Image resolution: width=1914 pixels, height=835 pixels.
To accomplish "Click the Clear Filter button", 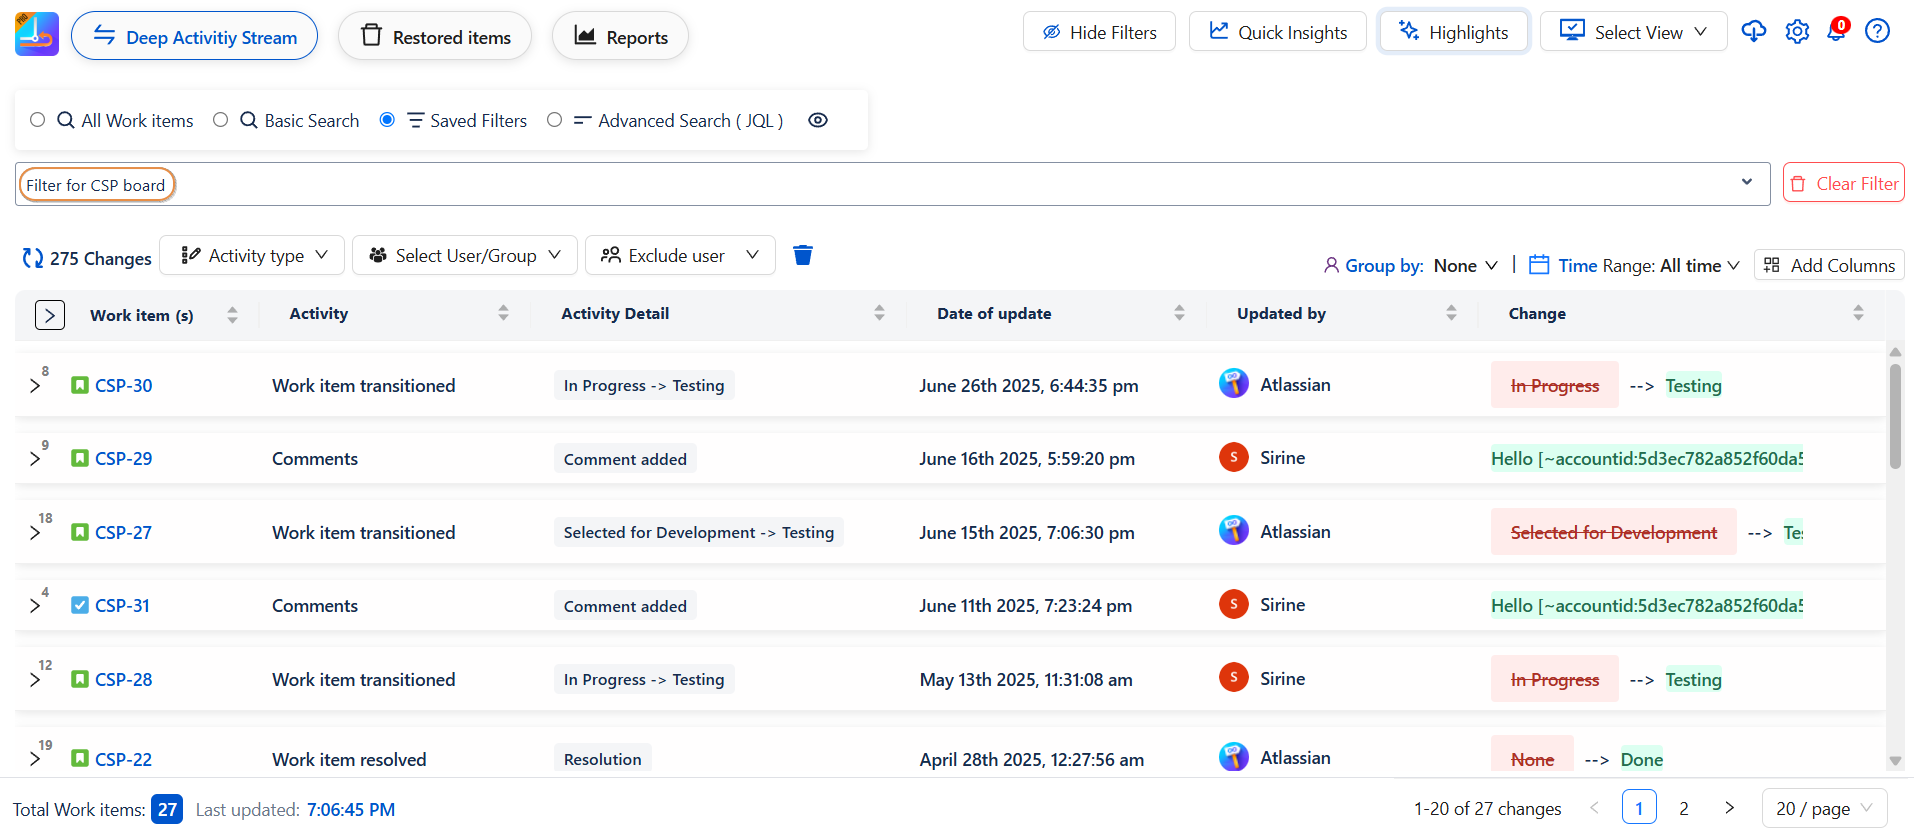I will click(1843, 183).
